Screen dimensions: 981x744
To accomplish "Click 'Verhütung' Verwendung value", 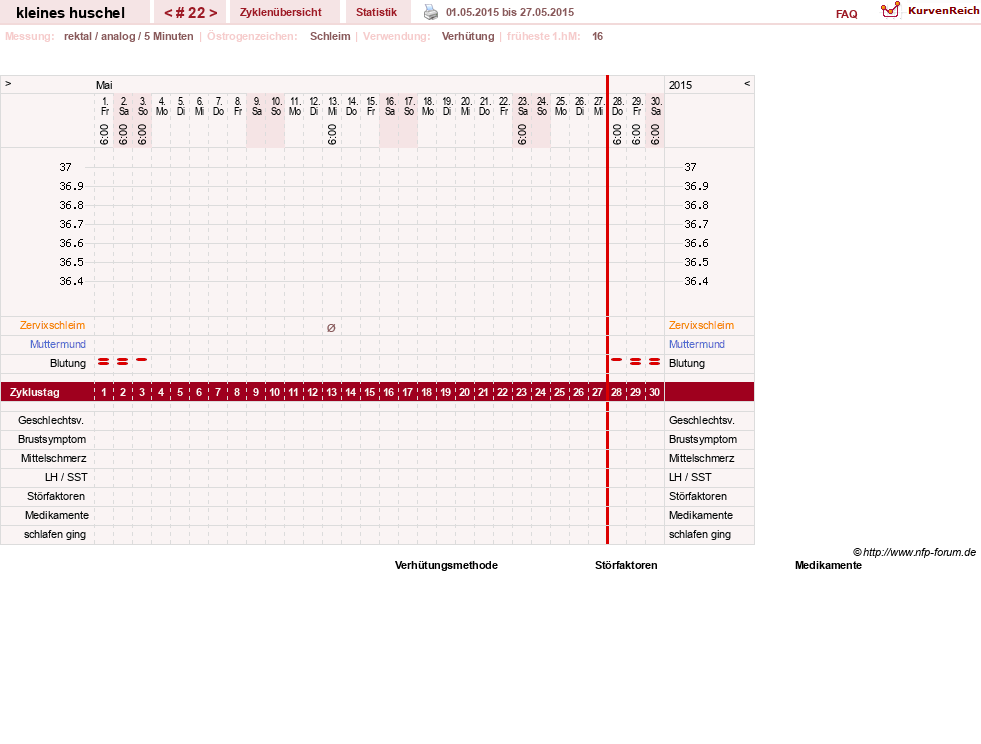I will [x=468, y=36].
